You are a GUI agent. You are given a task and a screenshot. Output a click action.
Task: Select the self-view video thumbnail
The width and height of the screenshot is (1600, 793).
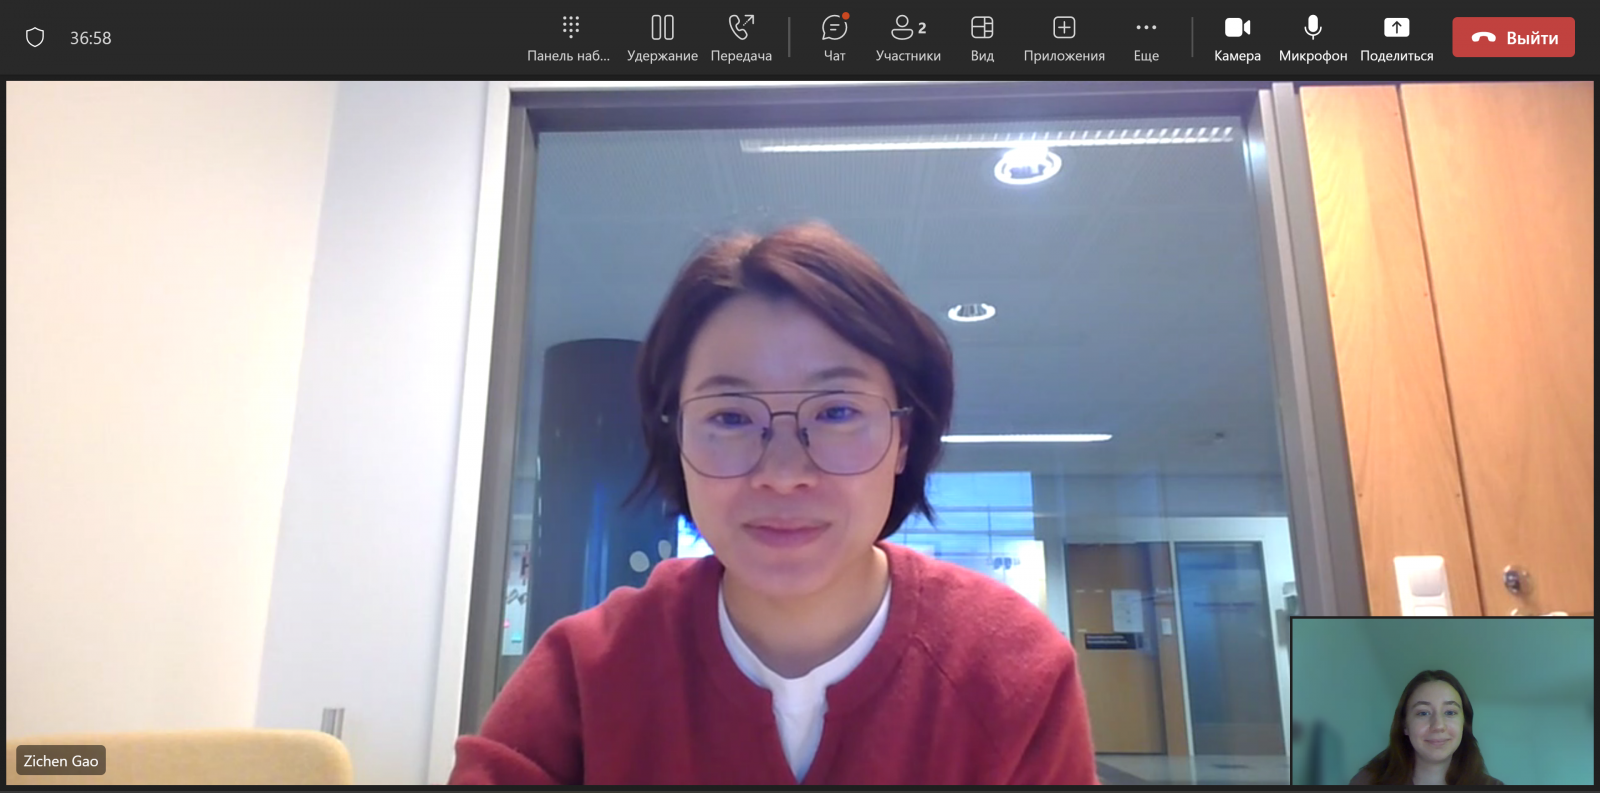[x=1442, y=701]
